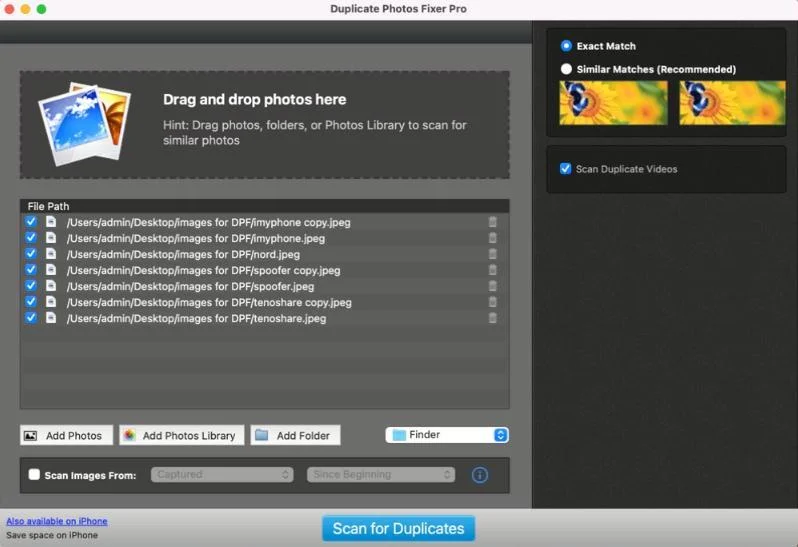Viewport: 798px width, 547px height.
Task: Open the Finder dropdown menu
Action: (447, 435)
